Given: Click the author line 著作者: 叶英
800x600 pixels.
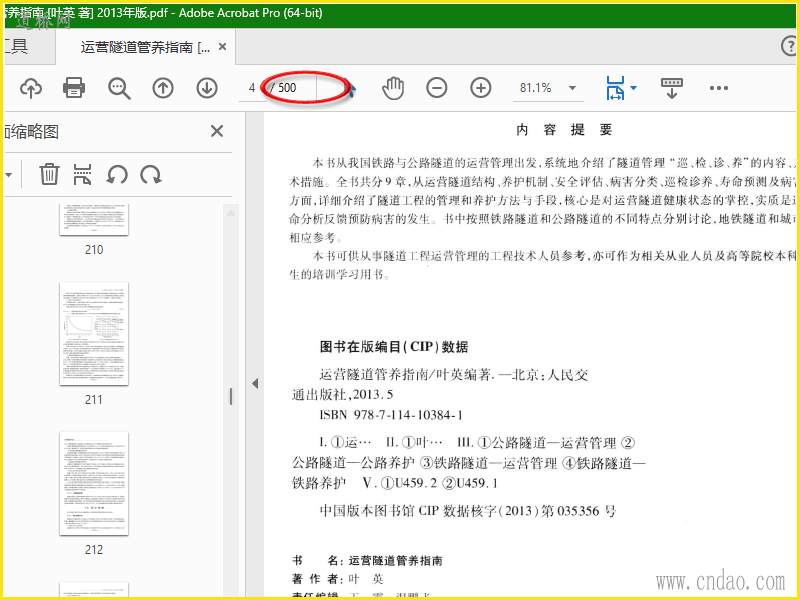Looking at the screenshot, I should click(338, 579).
